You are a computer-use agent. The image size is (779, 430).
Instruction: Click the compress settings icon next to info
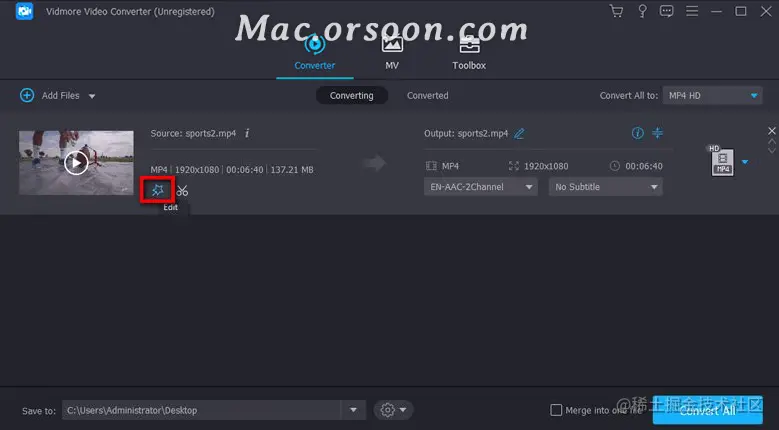click(x=657, y=133)
